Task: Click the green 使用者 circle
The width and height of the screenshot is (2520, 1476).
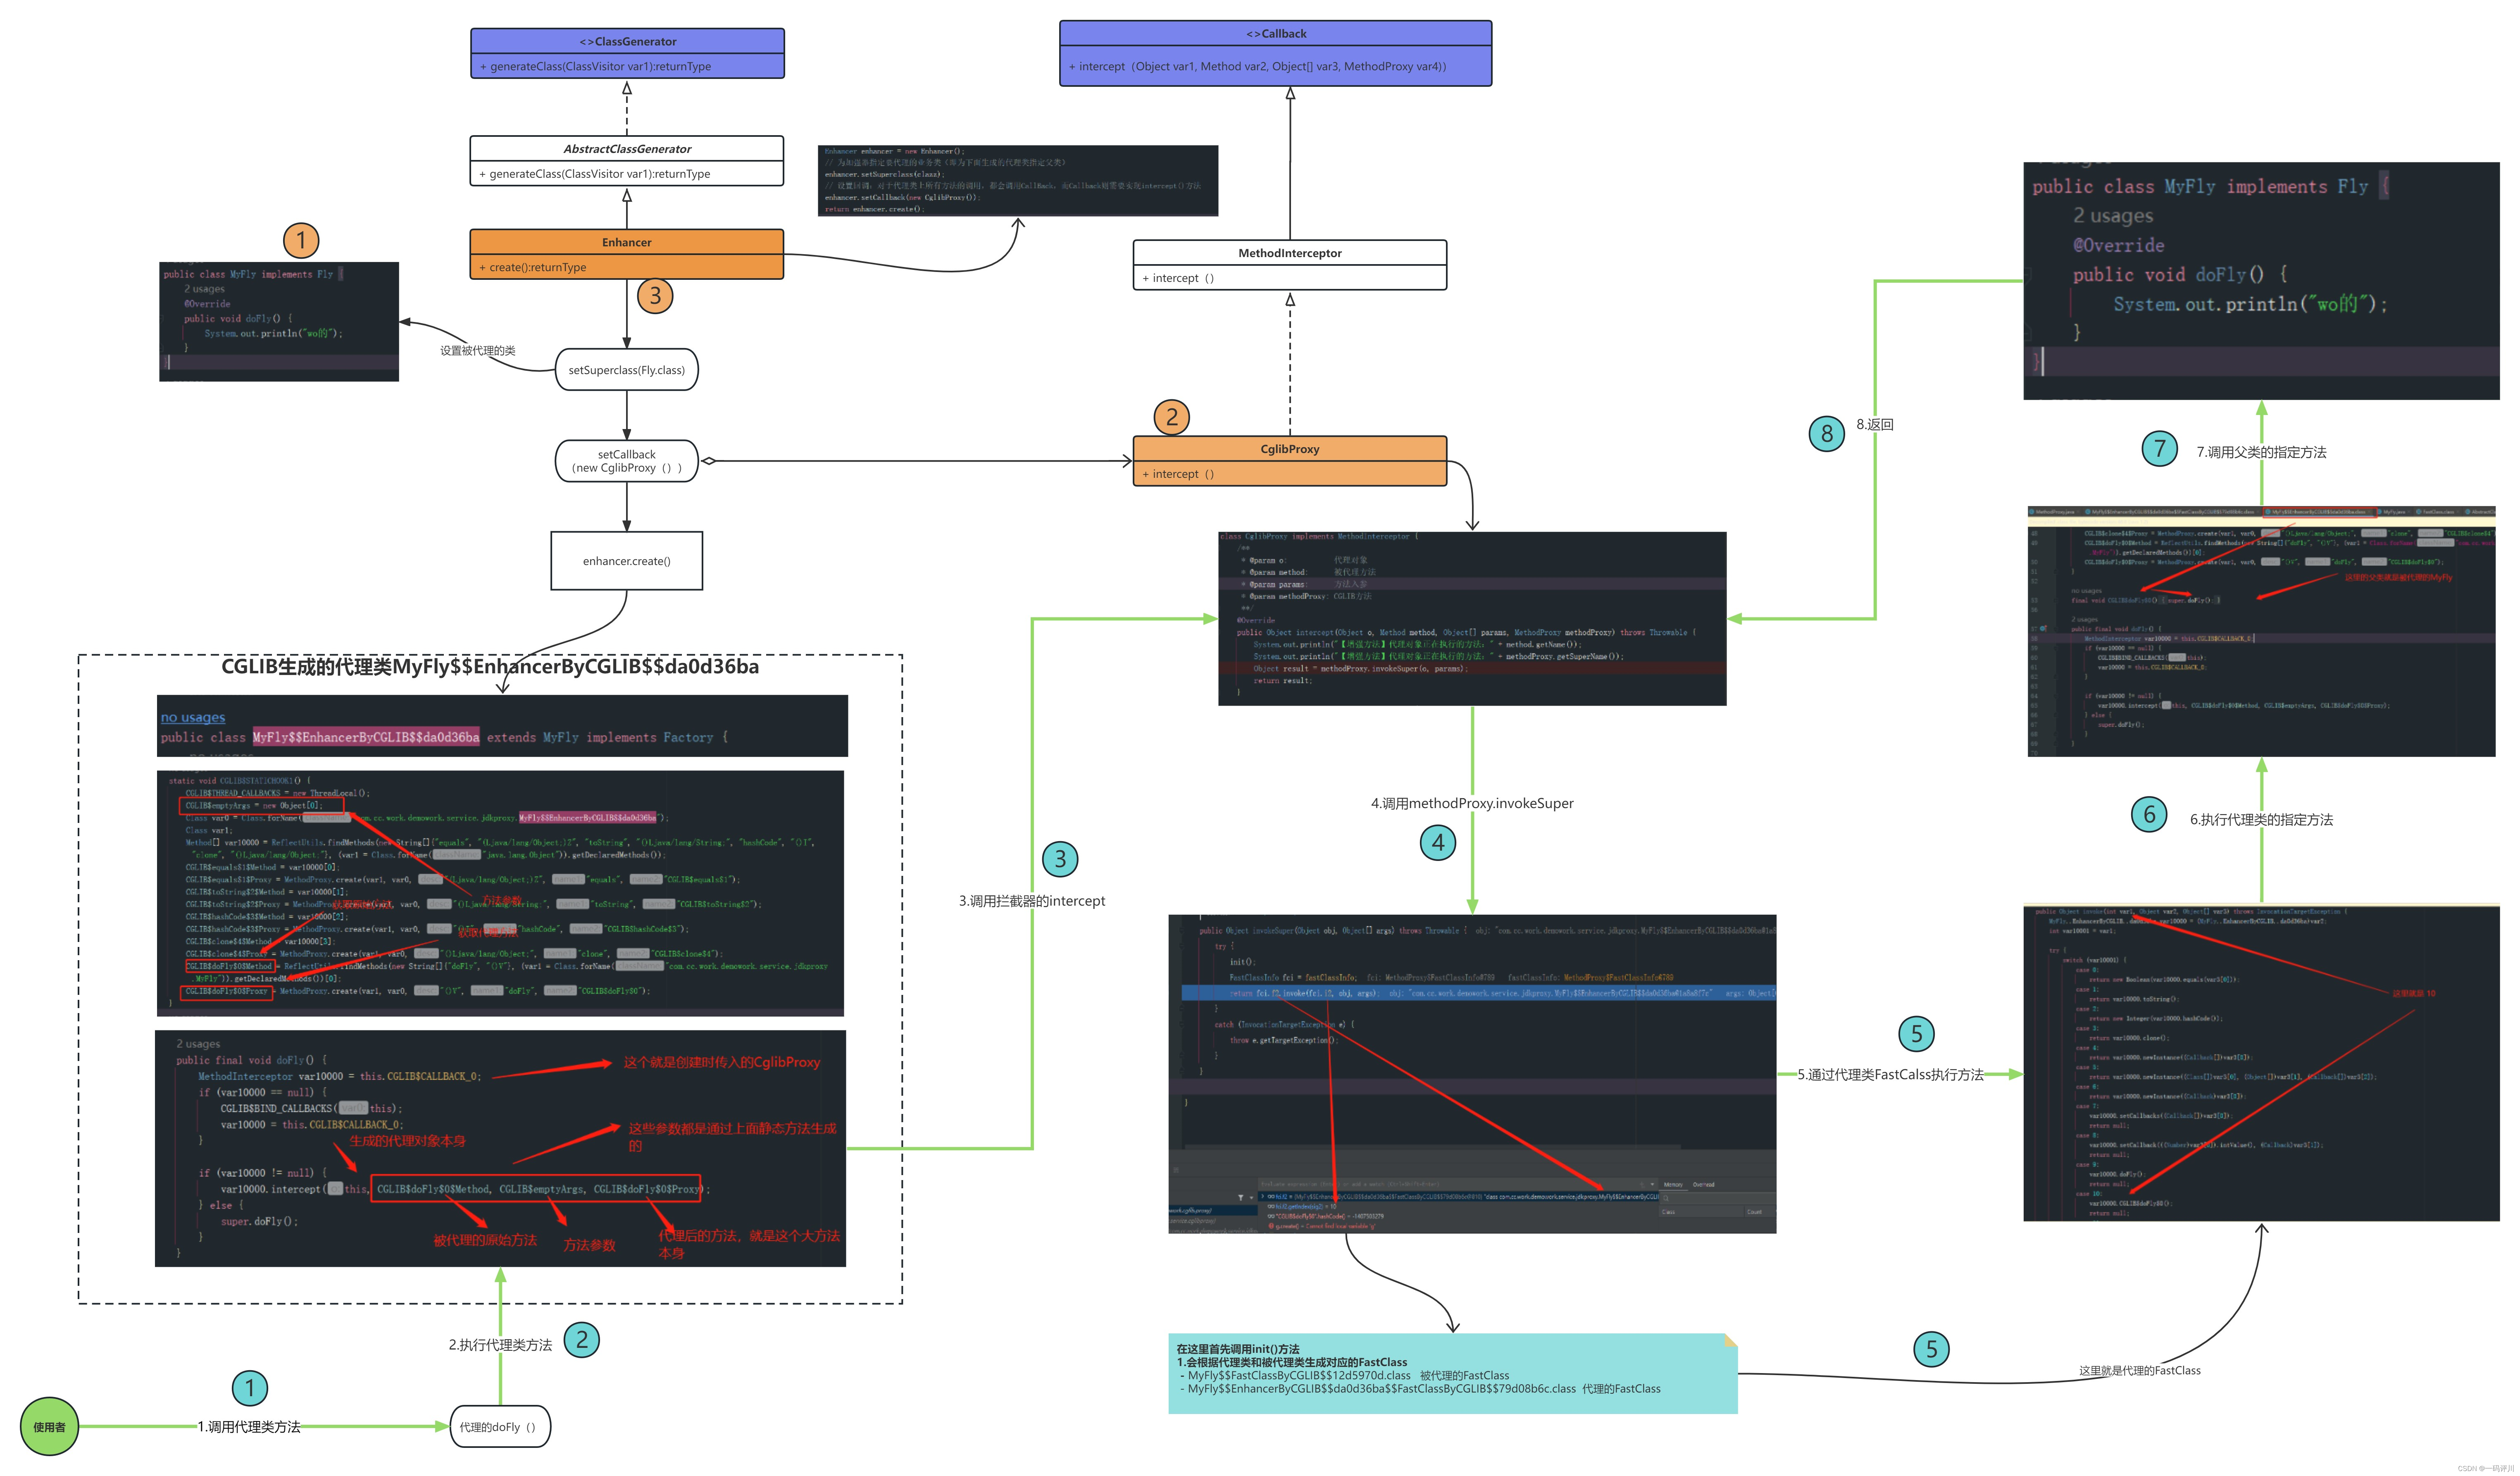Action: (x=49, y=1427)
